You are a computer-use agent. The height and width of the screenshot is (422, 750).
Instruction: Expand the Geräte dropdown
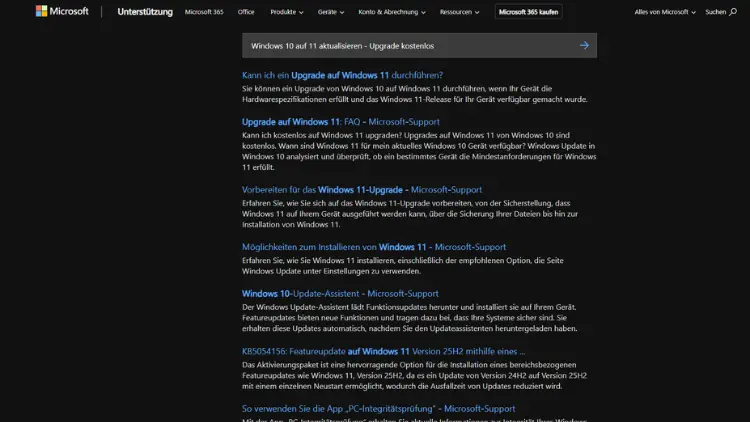tap(331, 12)
